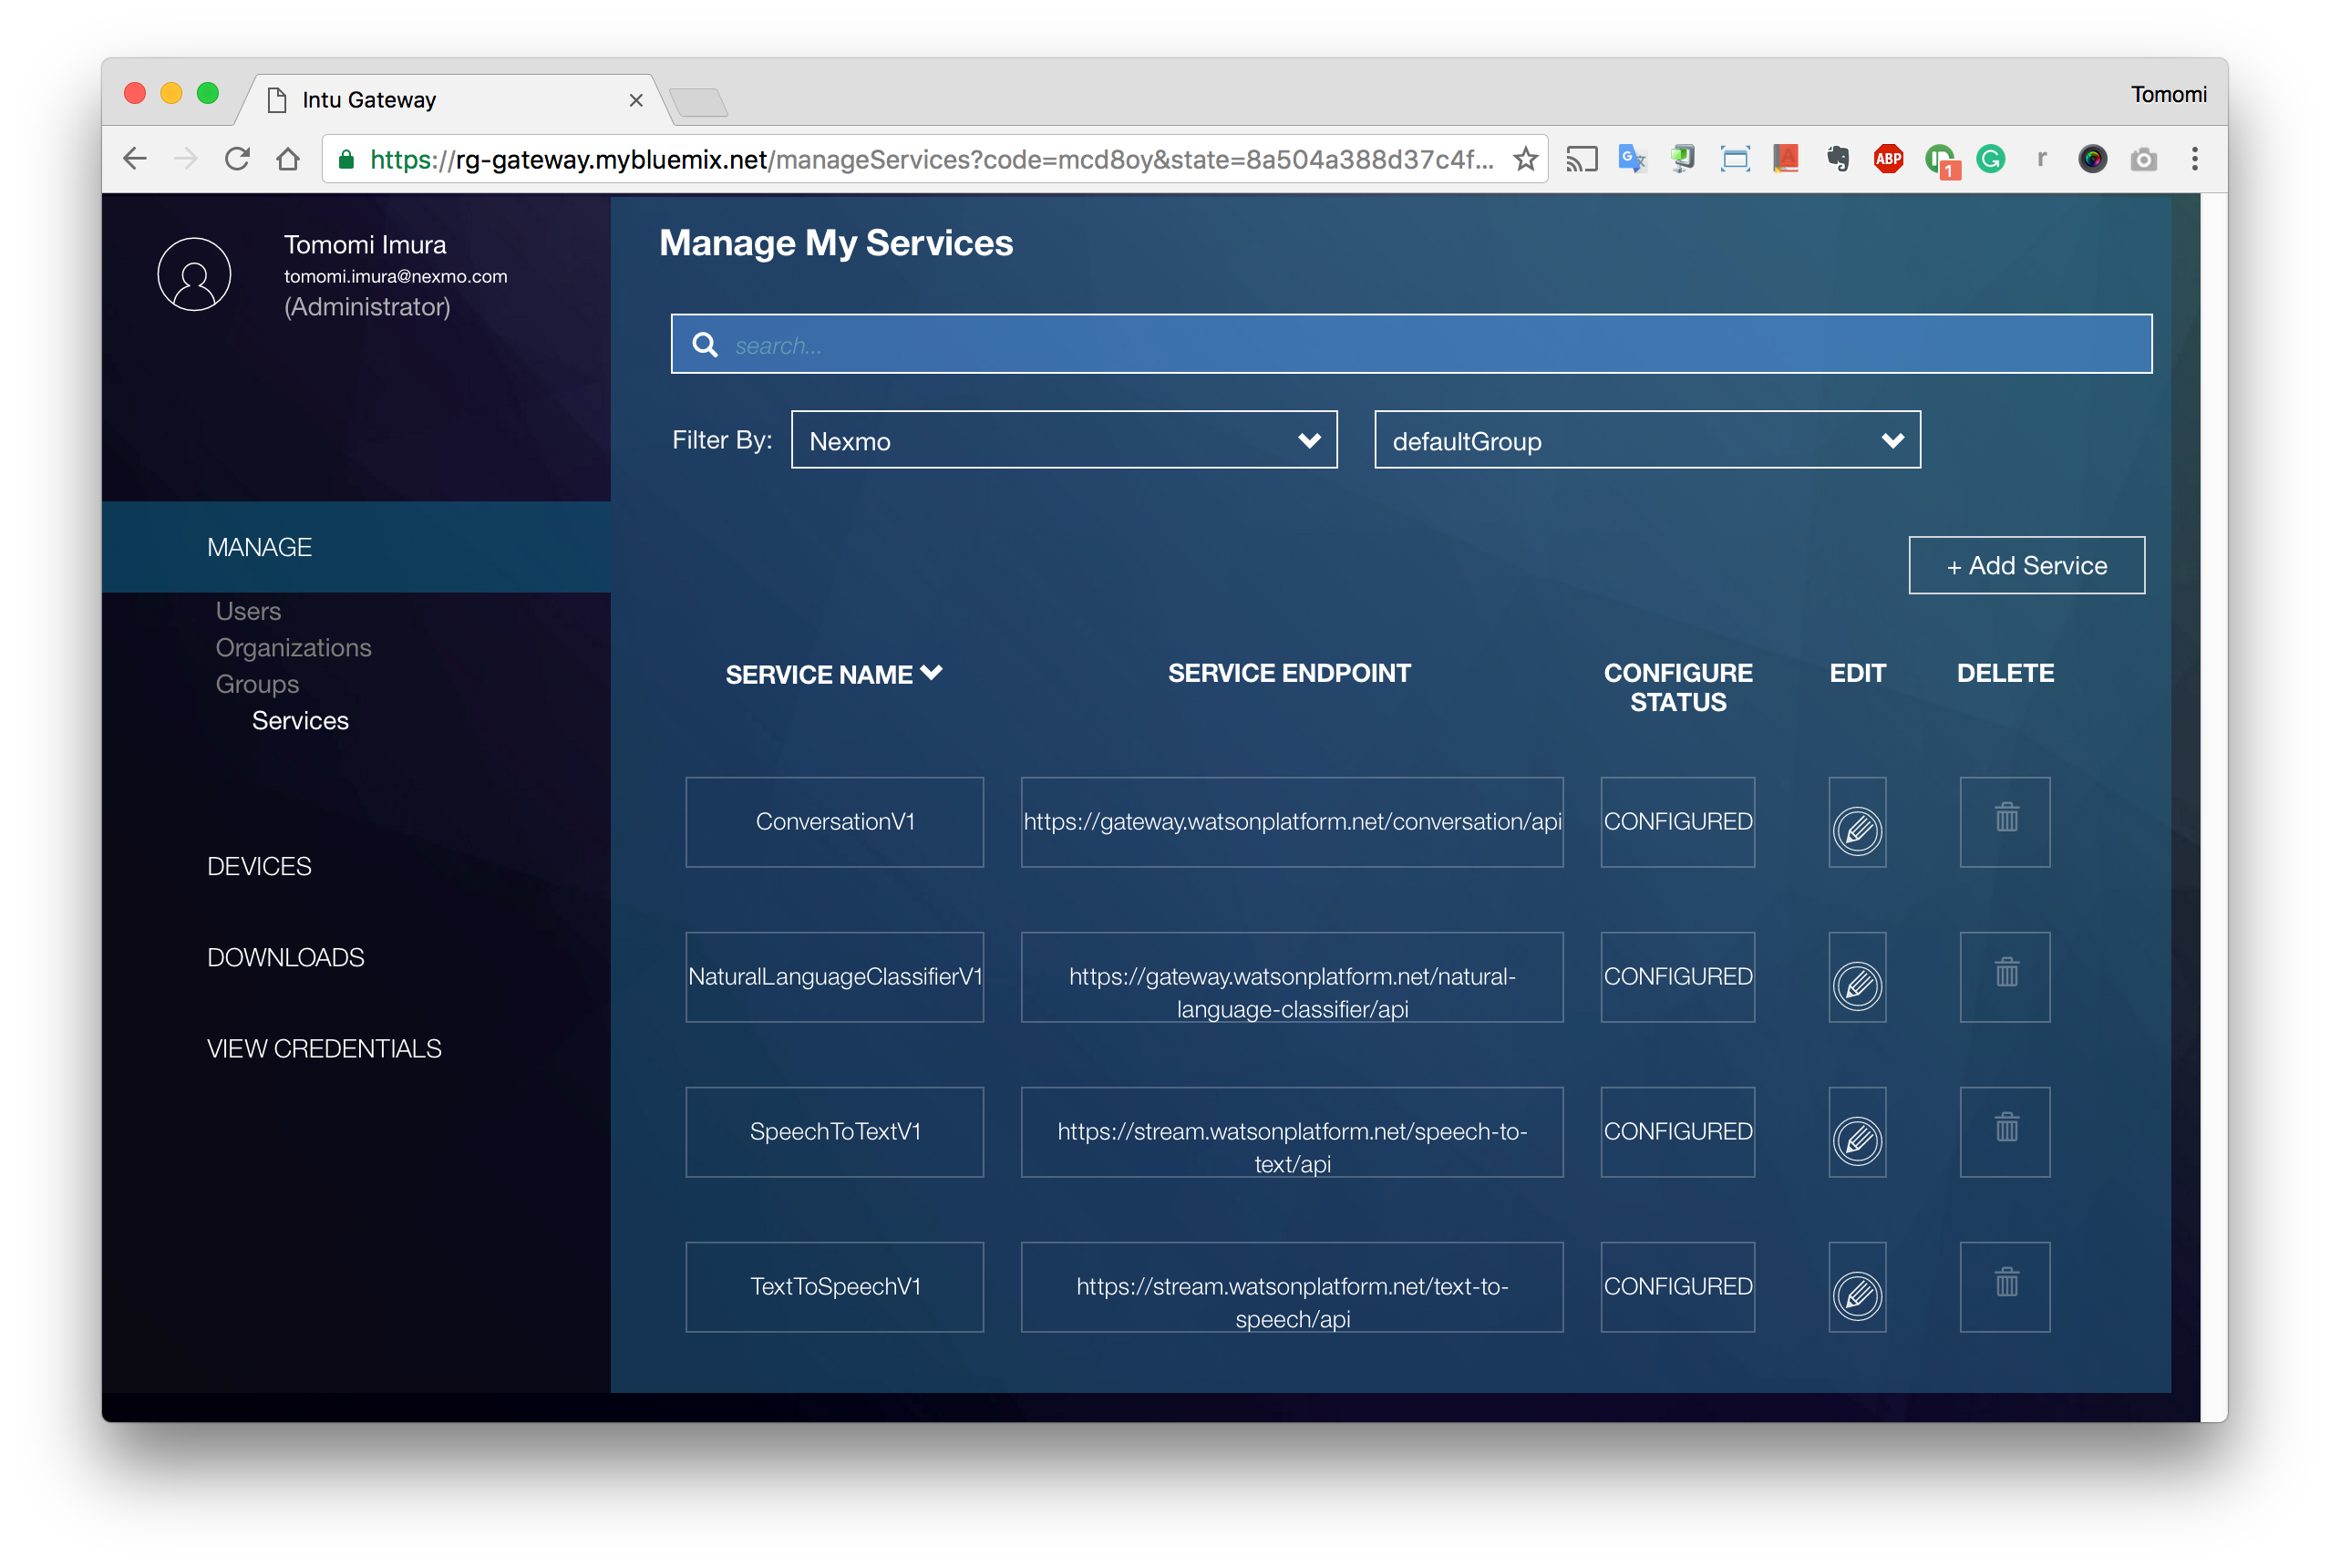Open the DEVICES section
The image size is (2330, 1568).
click(259, 867)
